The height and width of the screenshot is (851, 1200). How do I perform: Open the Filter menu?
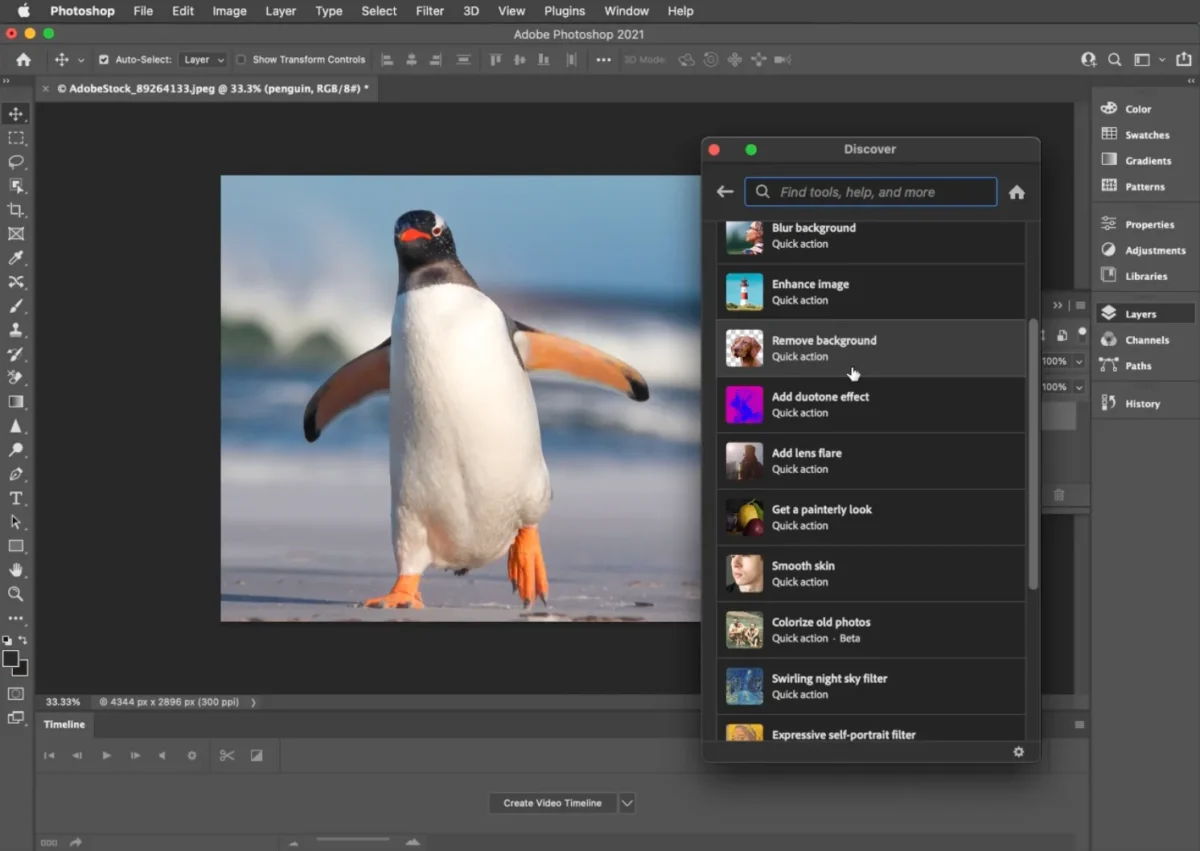[430, 11]
